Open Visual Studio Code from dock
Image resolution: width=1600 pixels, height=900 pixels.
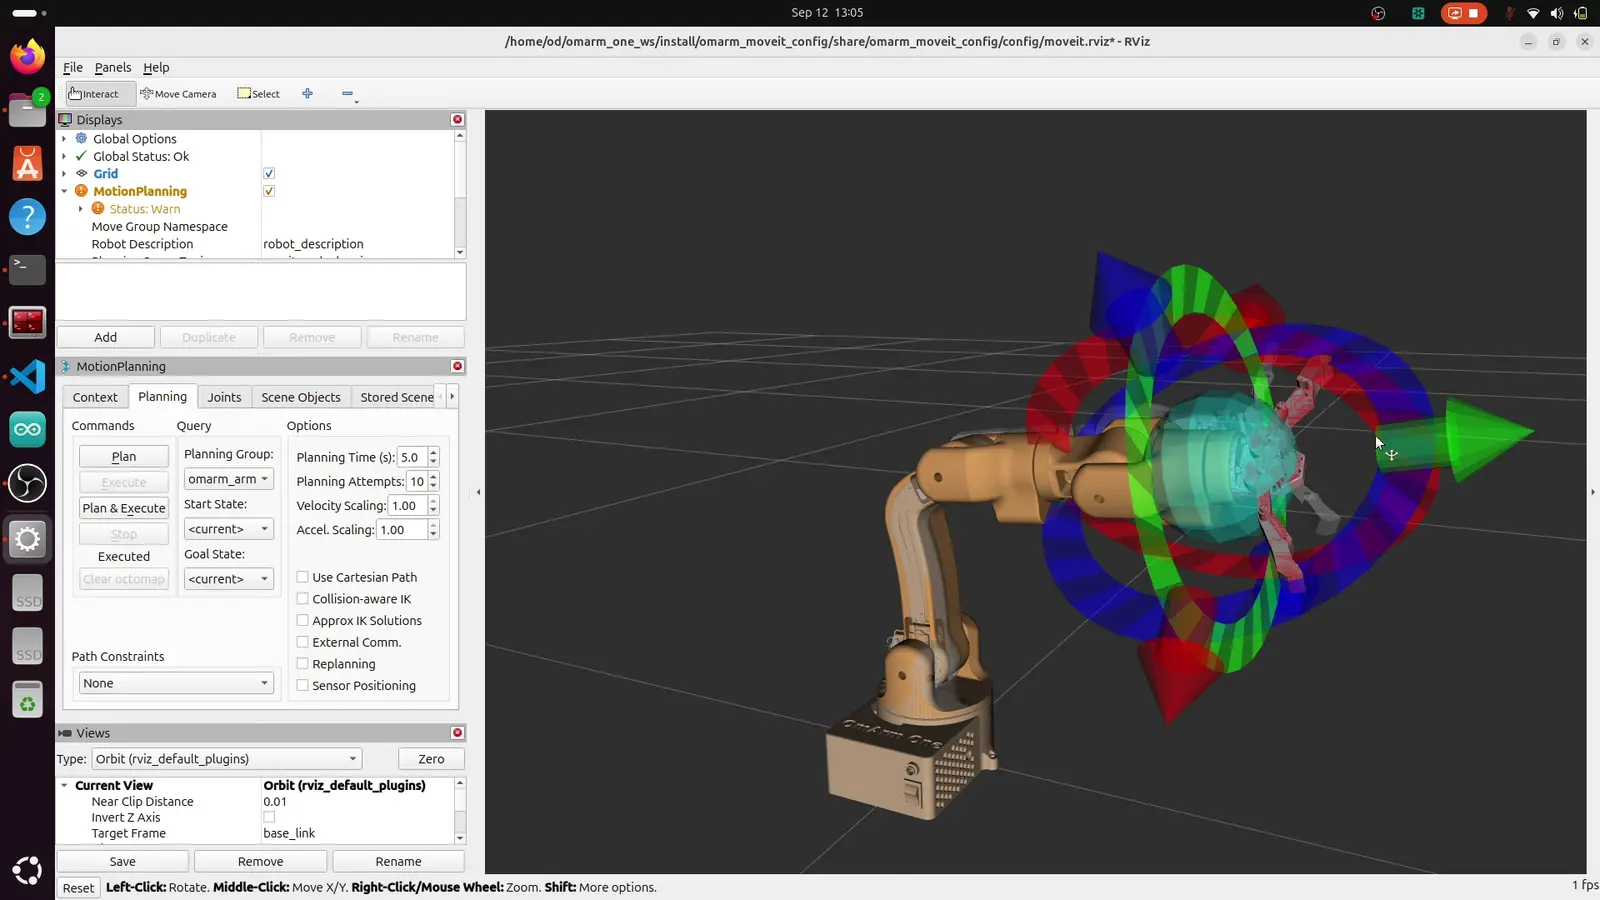pyautogui.click(x=27, y=377)
